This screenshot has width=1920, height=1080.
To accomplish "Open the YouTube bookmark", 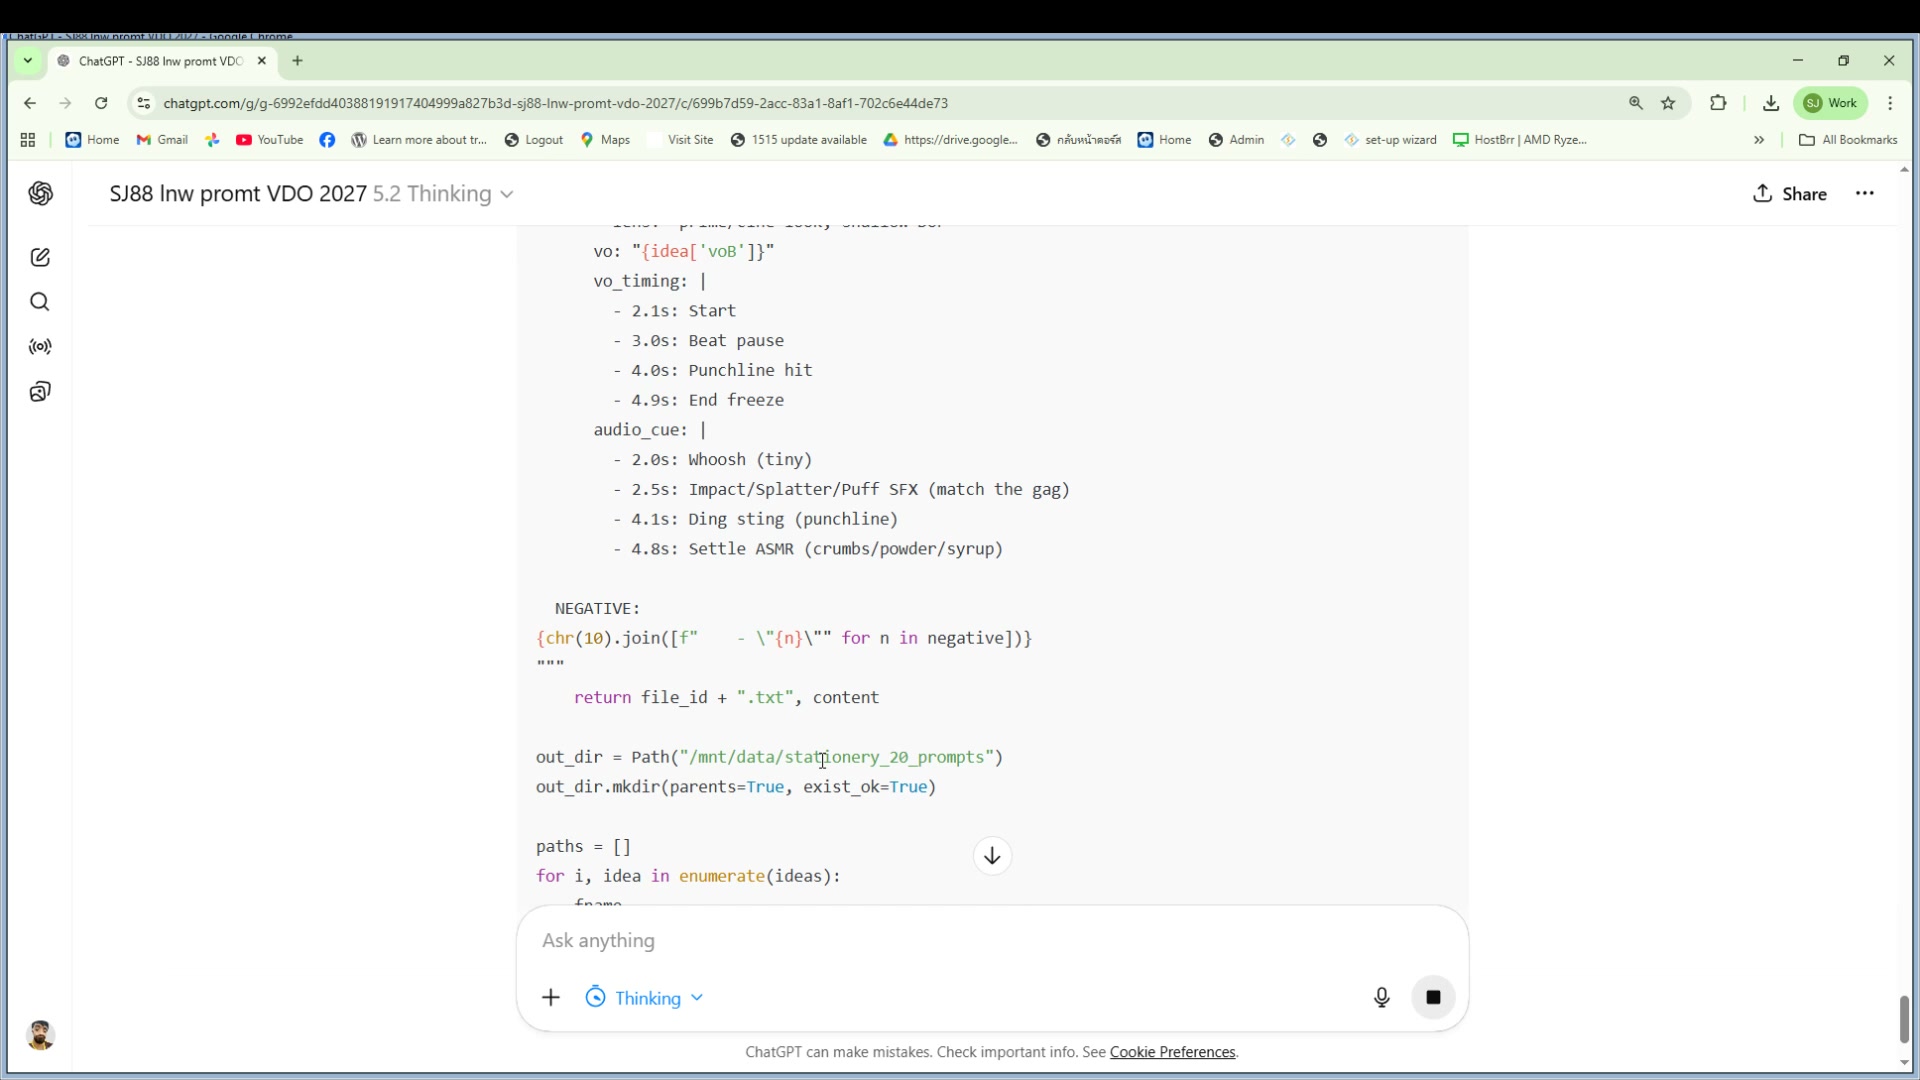I will click(x=270, y=140).
